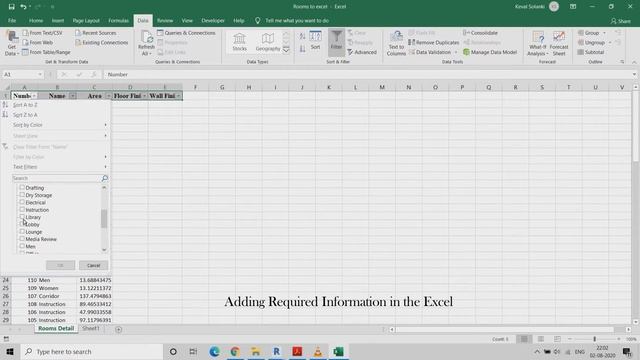Click the Subtotal button
Screen dimensions: 640x360
pyautogui.click(x=591, y=52)
